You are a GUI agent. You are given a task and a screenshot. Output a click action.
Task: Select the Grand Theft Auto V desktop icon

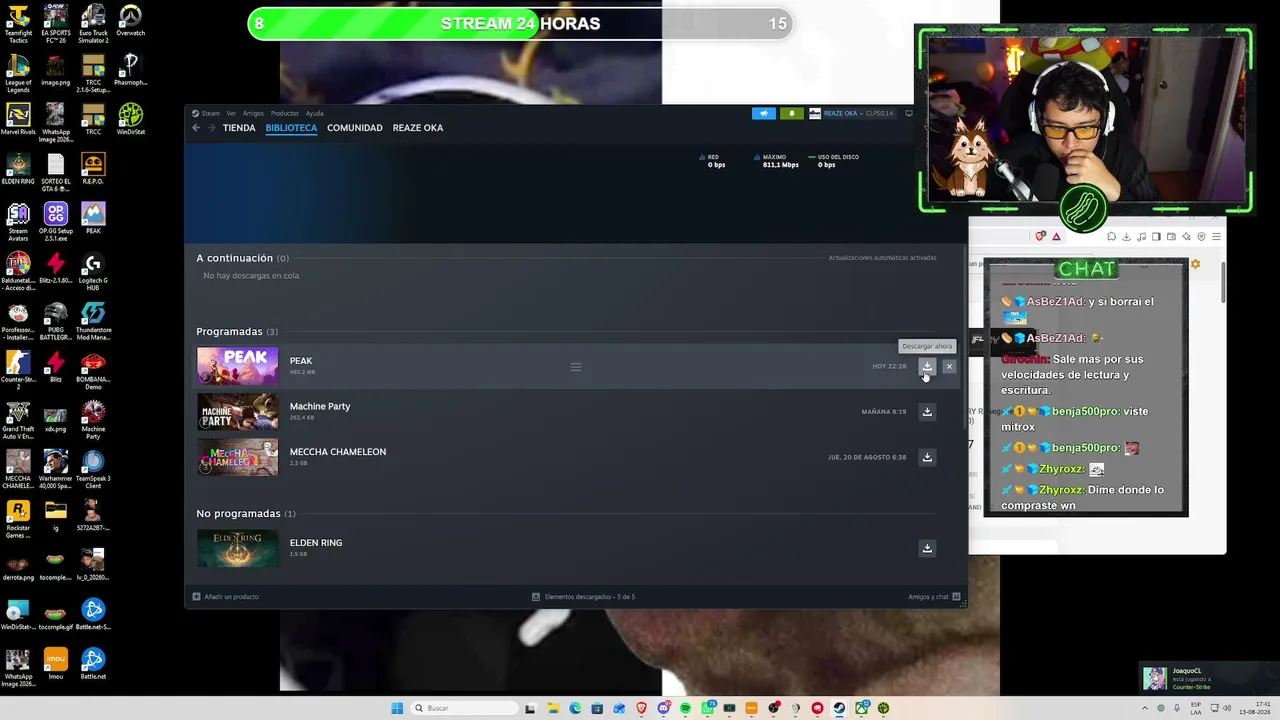tap(18, 419)
